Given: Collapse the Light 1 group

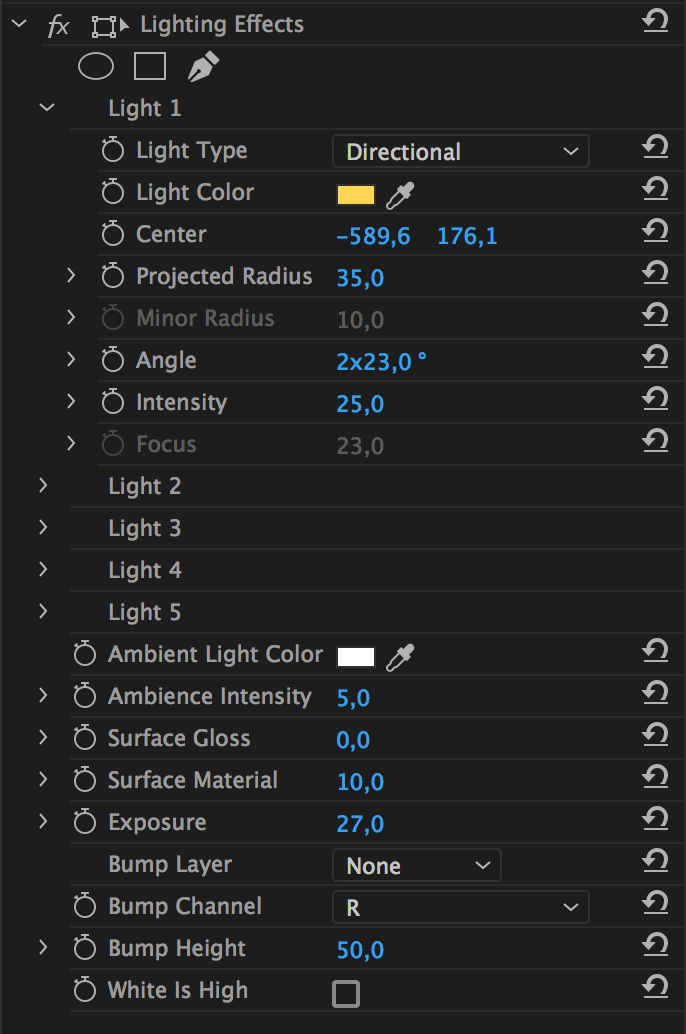Looking at the screenshot, I should pos(47,107).
